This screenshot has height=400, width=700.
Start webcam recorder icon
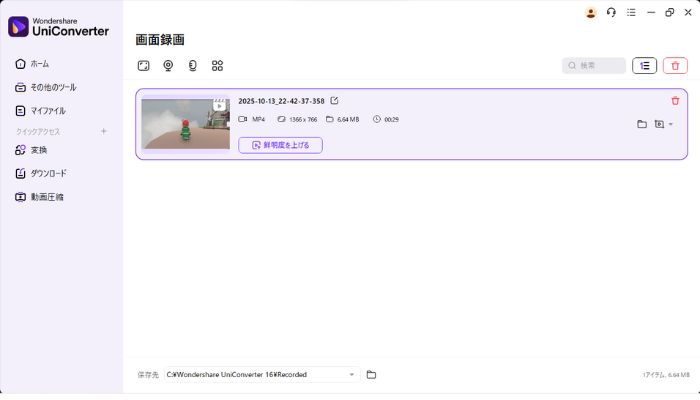coord(168,66)
